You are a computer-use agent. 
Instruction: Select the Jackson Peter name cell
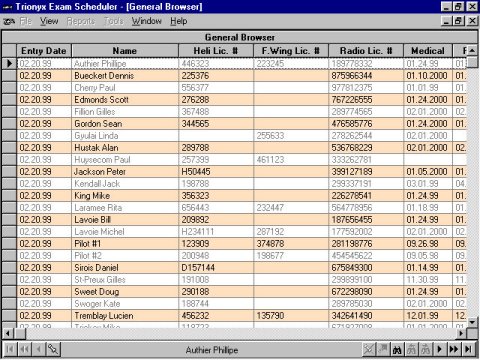click(x=125, y=172)
